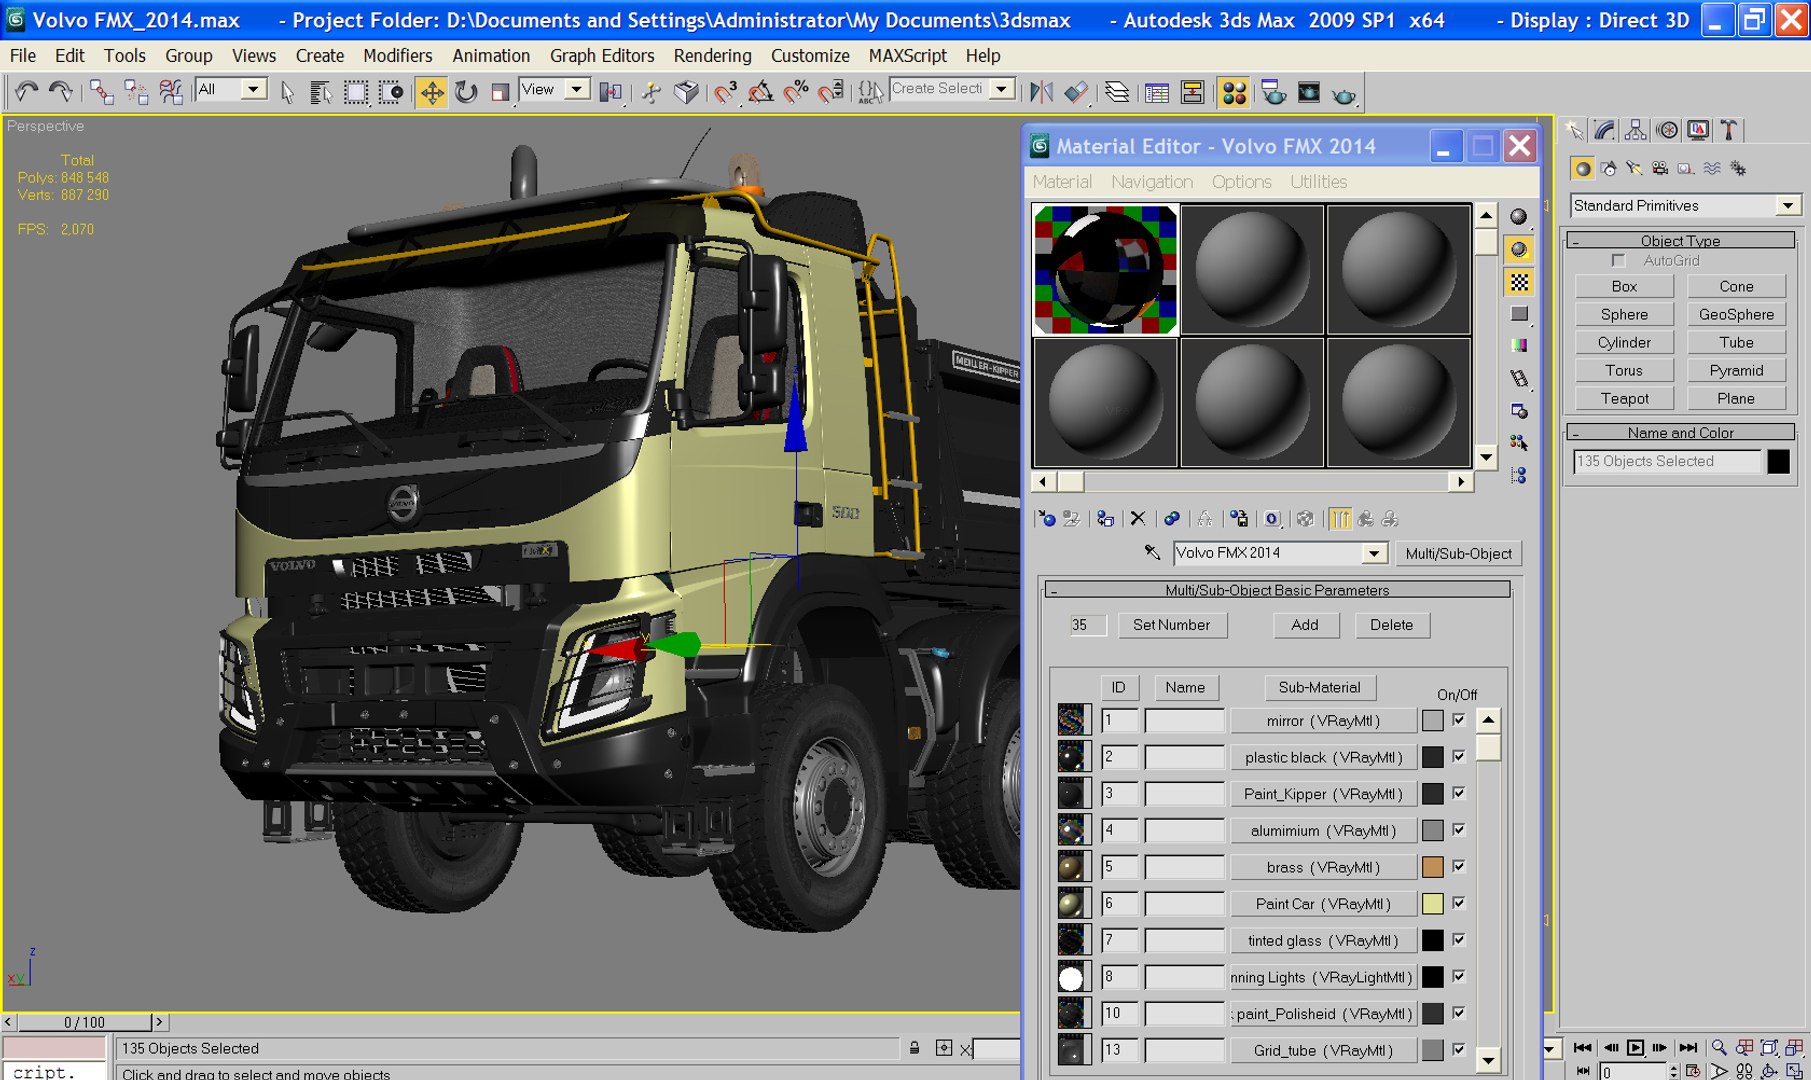
Task: Open the Create Selection Set dropdown
Action: point(1002,89)
